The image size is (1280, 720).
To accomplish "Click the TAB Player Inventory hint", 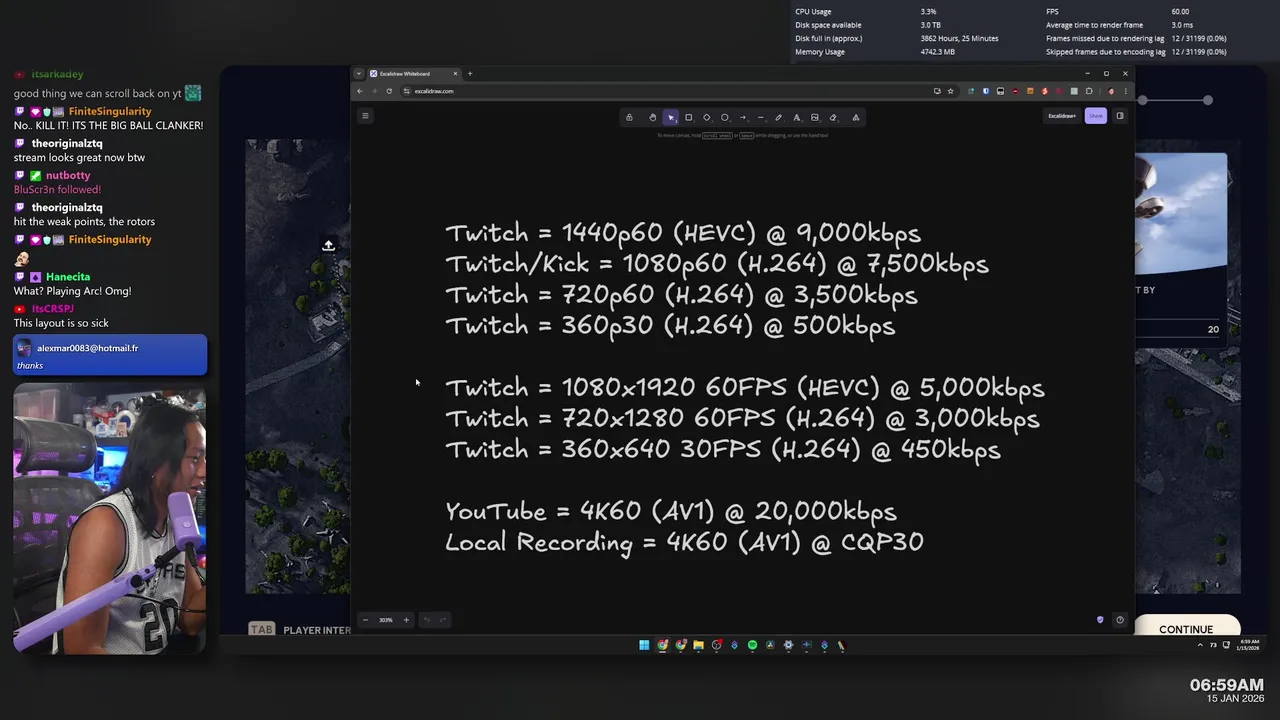I will click(299, 630).
